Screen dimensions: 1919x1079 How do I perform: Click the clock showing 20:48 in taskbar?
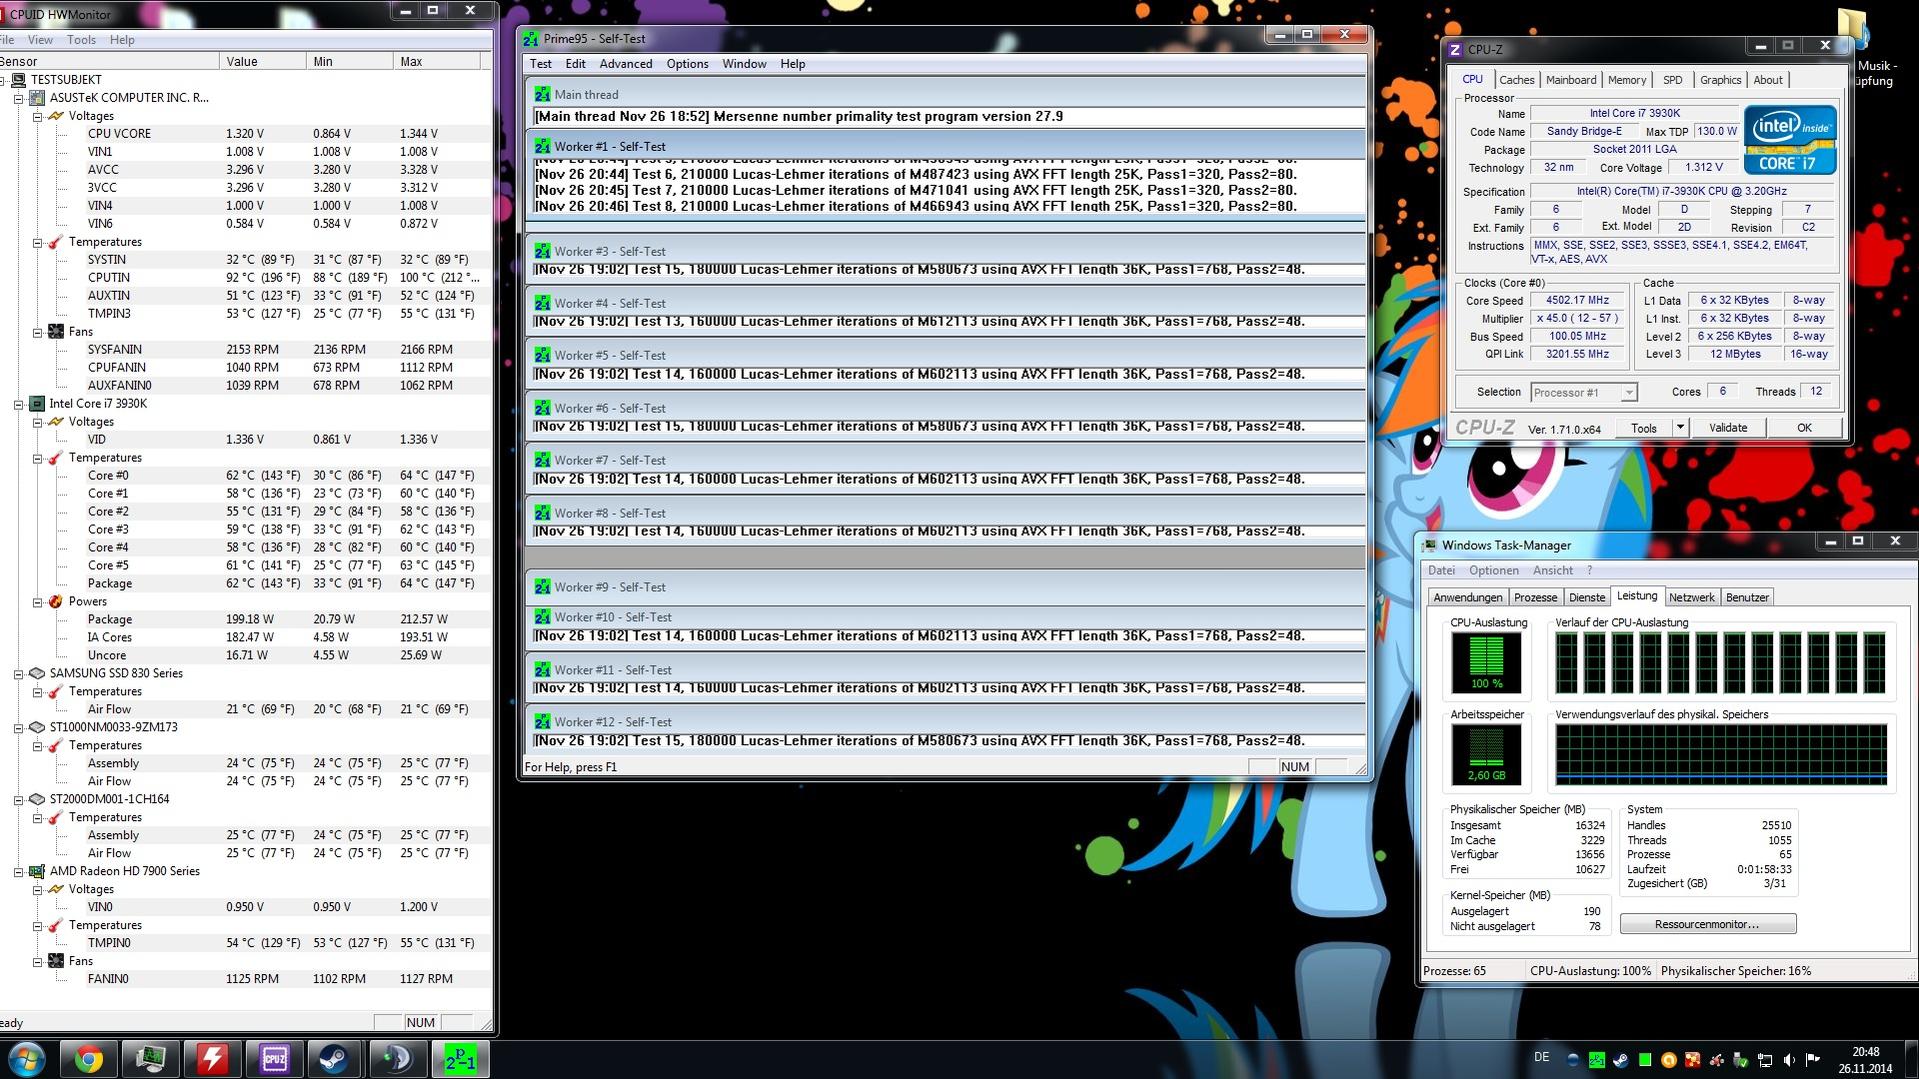[x=1865, y=1052]
